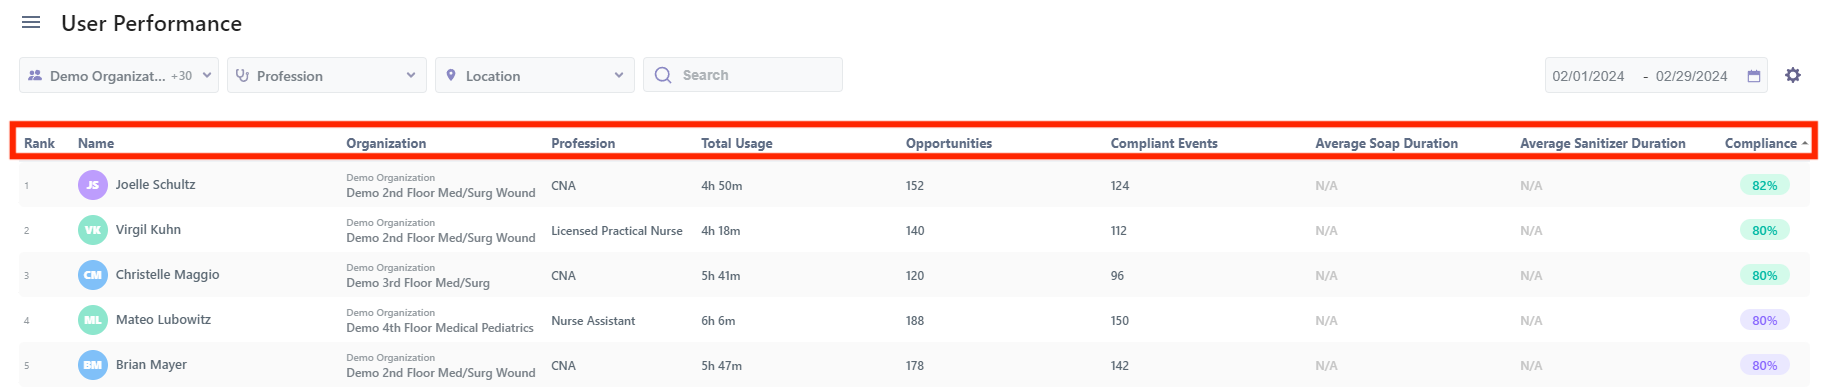Sort by Compliant Events column header
1821x390 pixels.
(1164, 143)
